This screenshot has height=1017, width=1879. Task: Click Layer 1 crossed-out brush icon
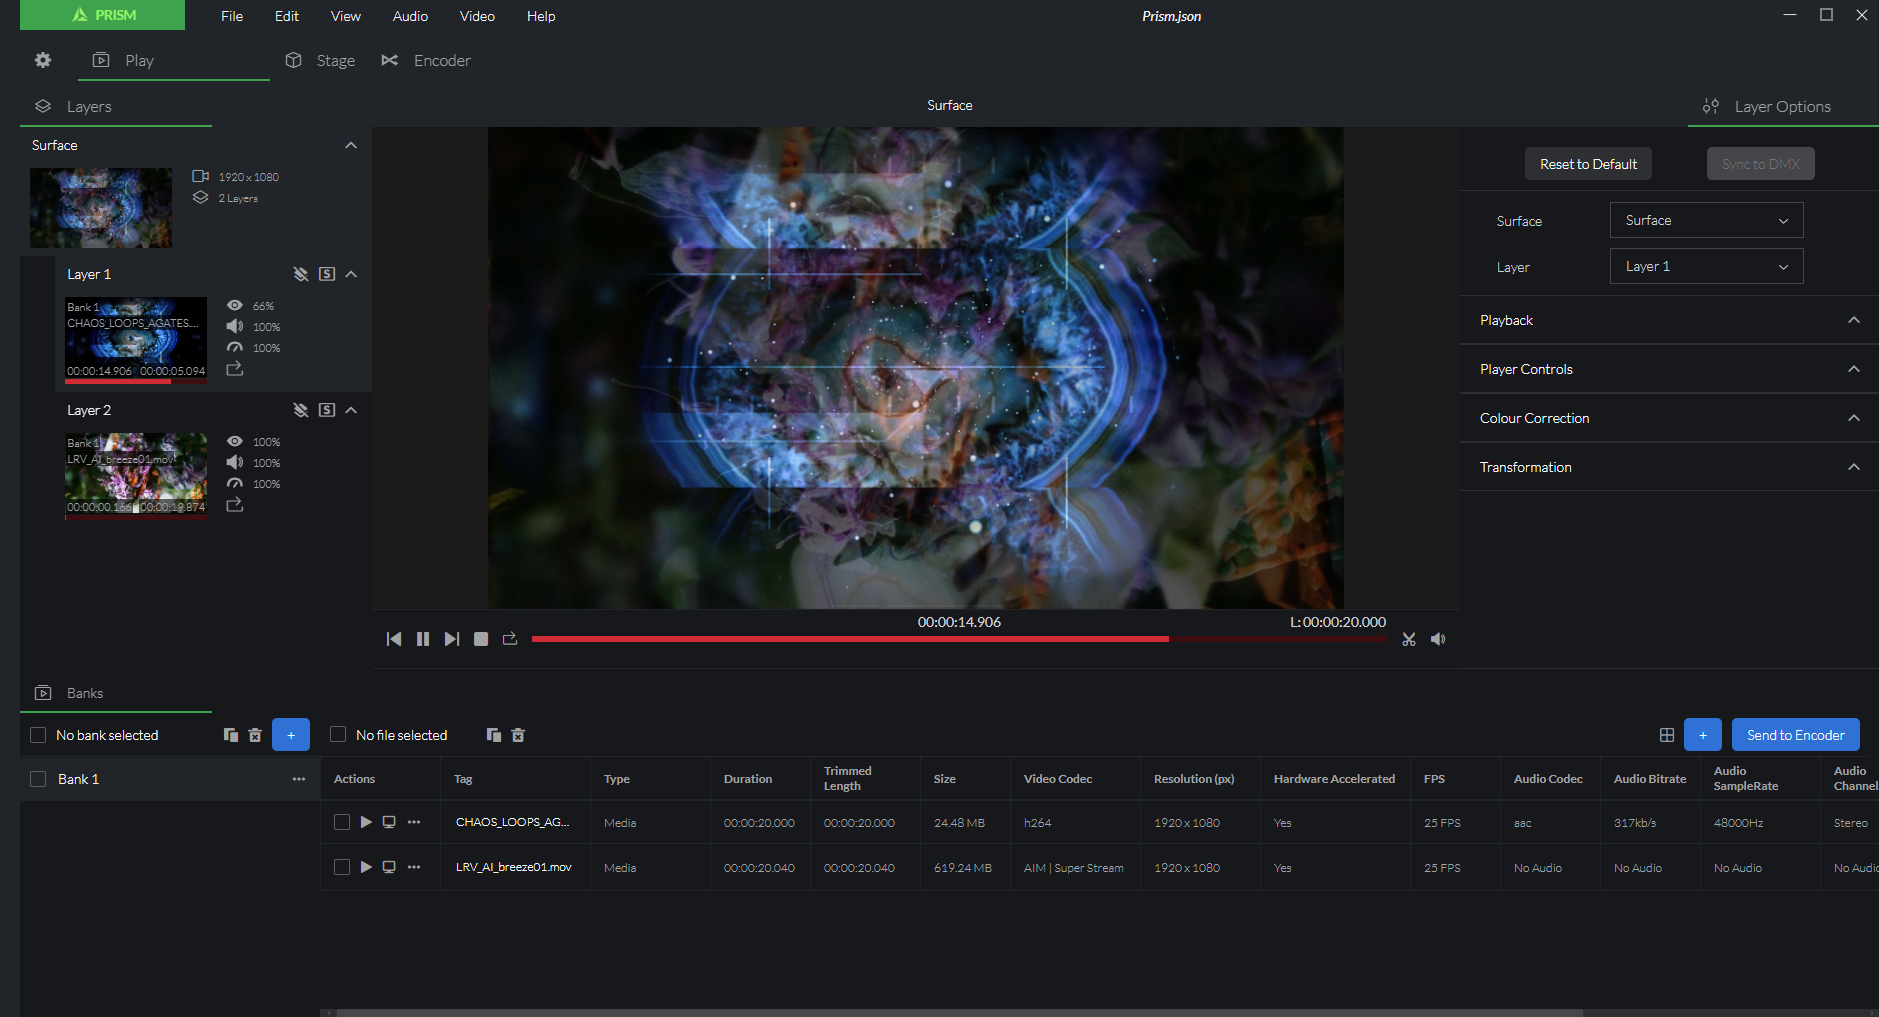[x=300, y=274]
